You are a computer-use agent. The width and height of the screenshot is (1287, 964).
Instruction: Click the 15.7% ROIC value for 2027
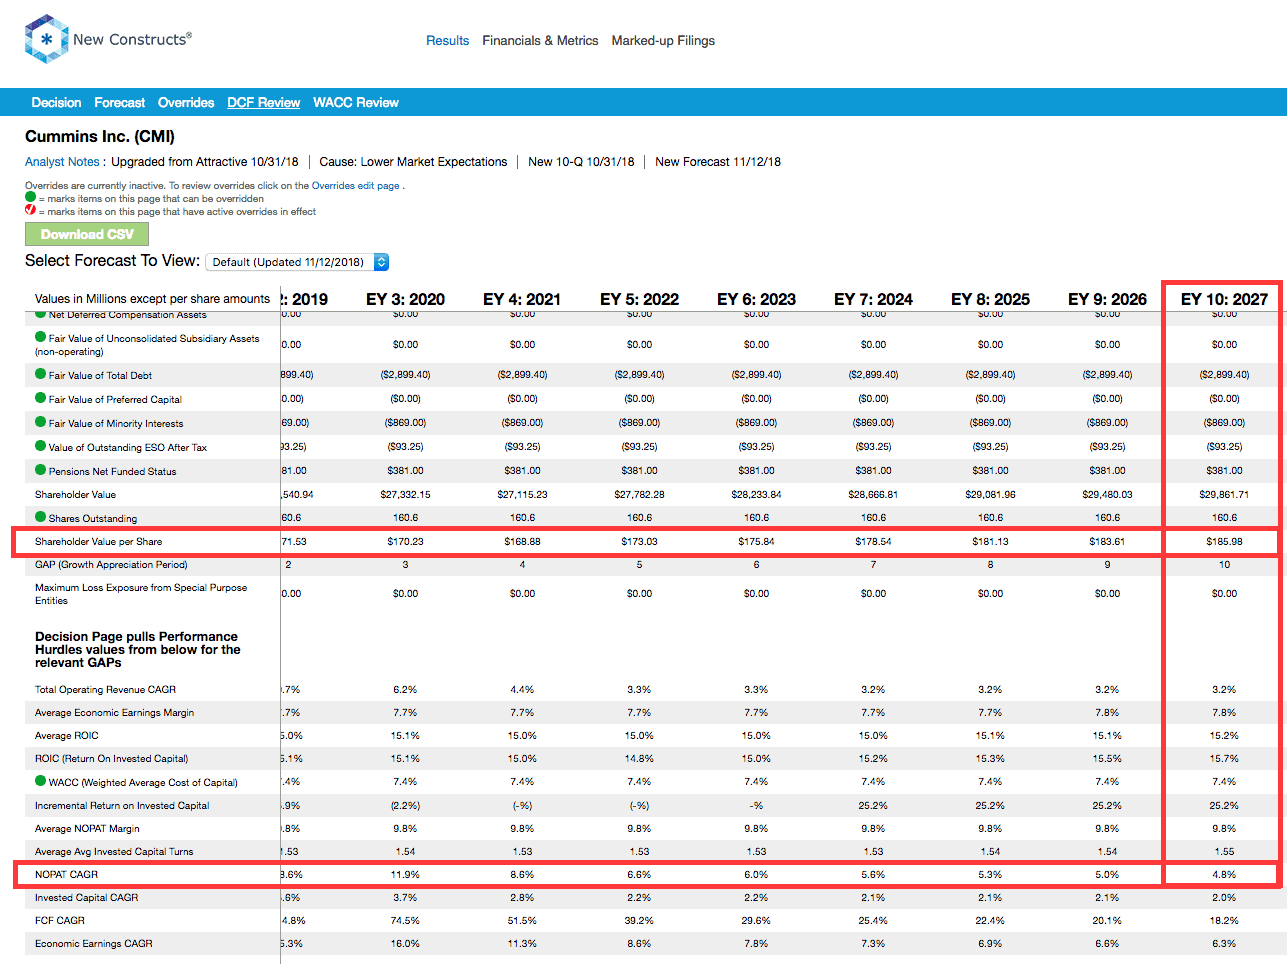tap(1224, 758)
